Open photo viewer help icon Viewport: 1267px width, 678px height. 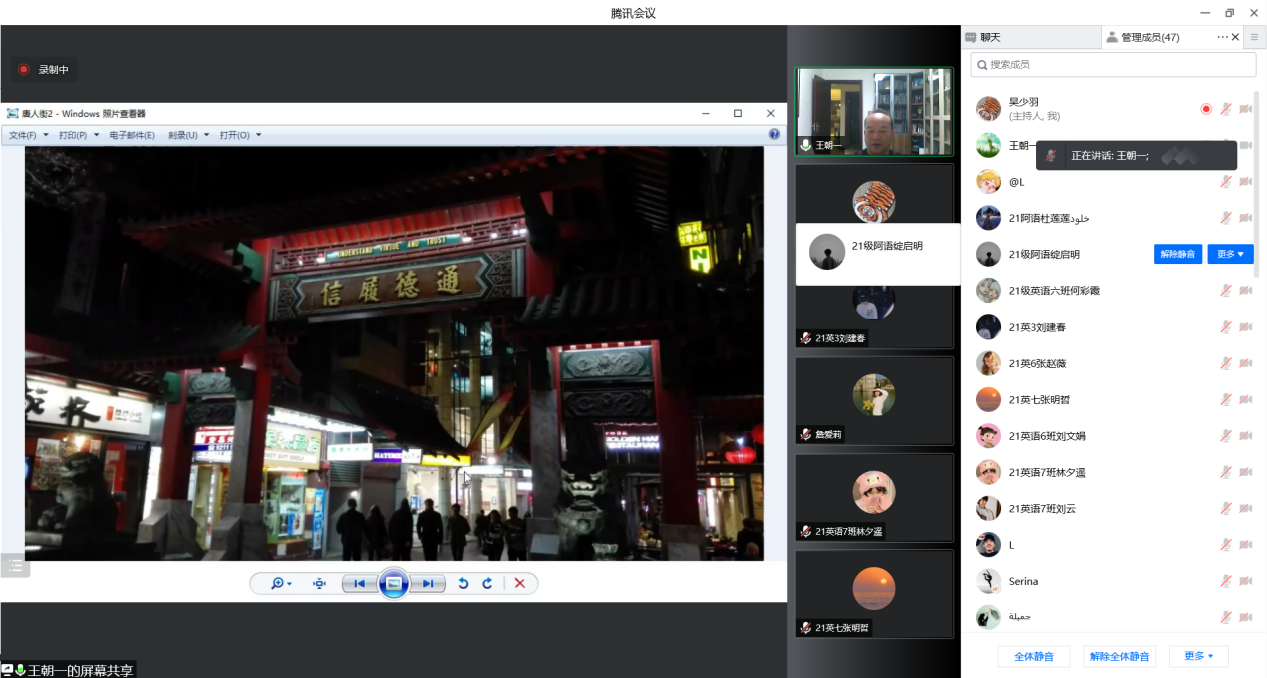774,135
